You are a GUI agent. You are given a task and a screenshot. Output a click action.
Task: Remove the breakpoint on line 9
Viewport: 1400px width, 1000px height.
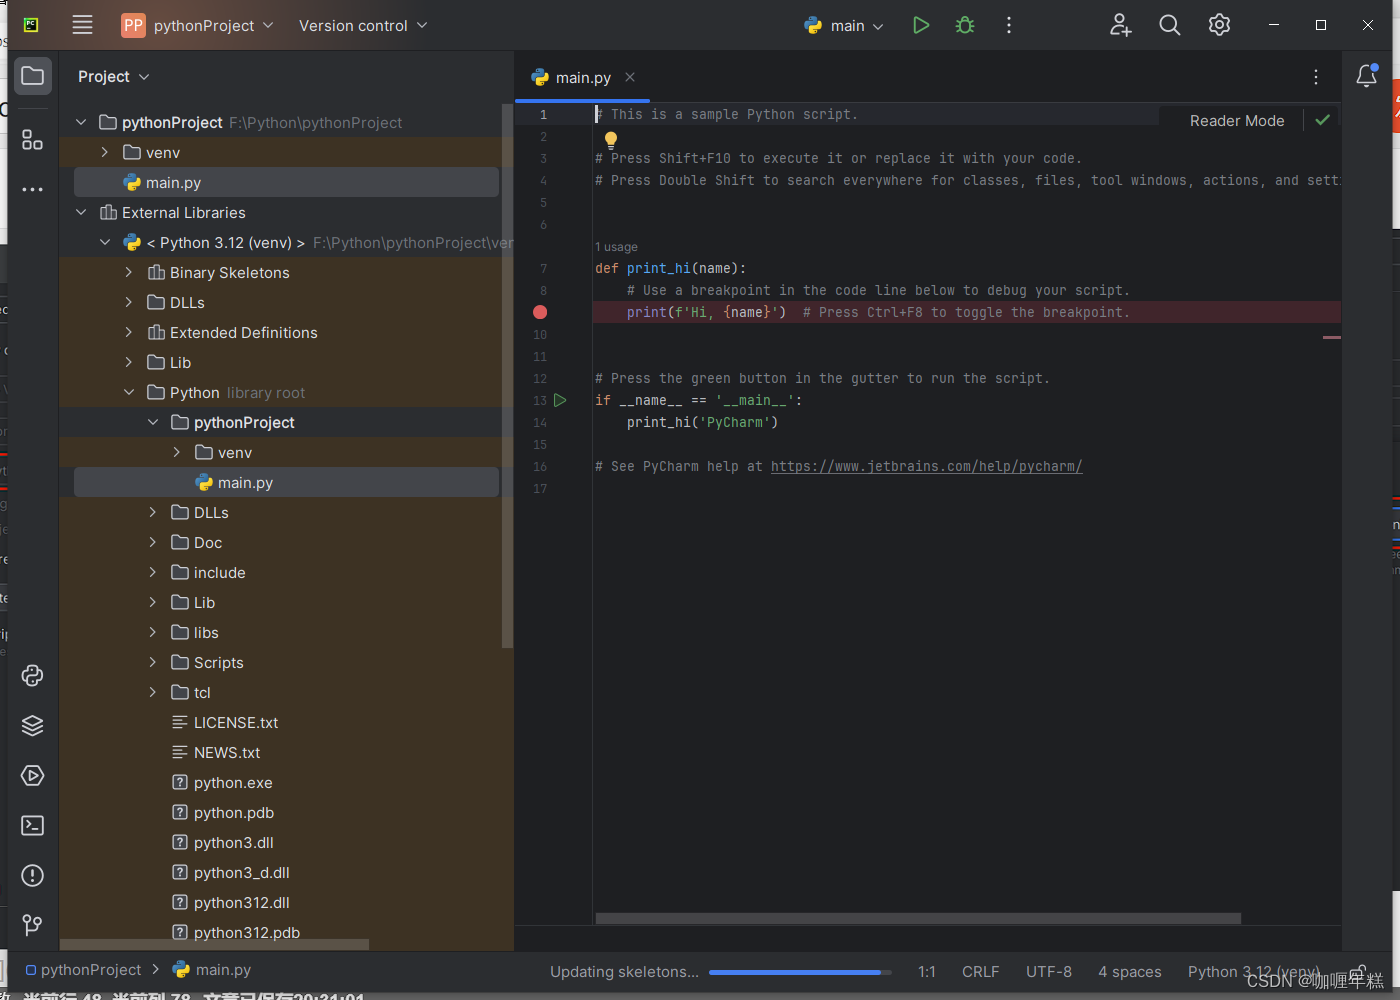coord(540,312)
